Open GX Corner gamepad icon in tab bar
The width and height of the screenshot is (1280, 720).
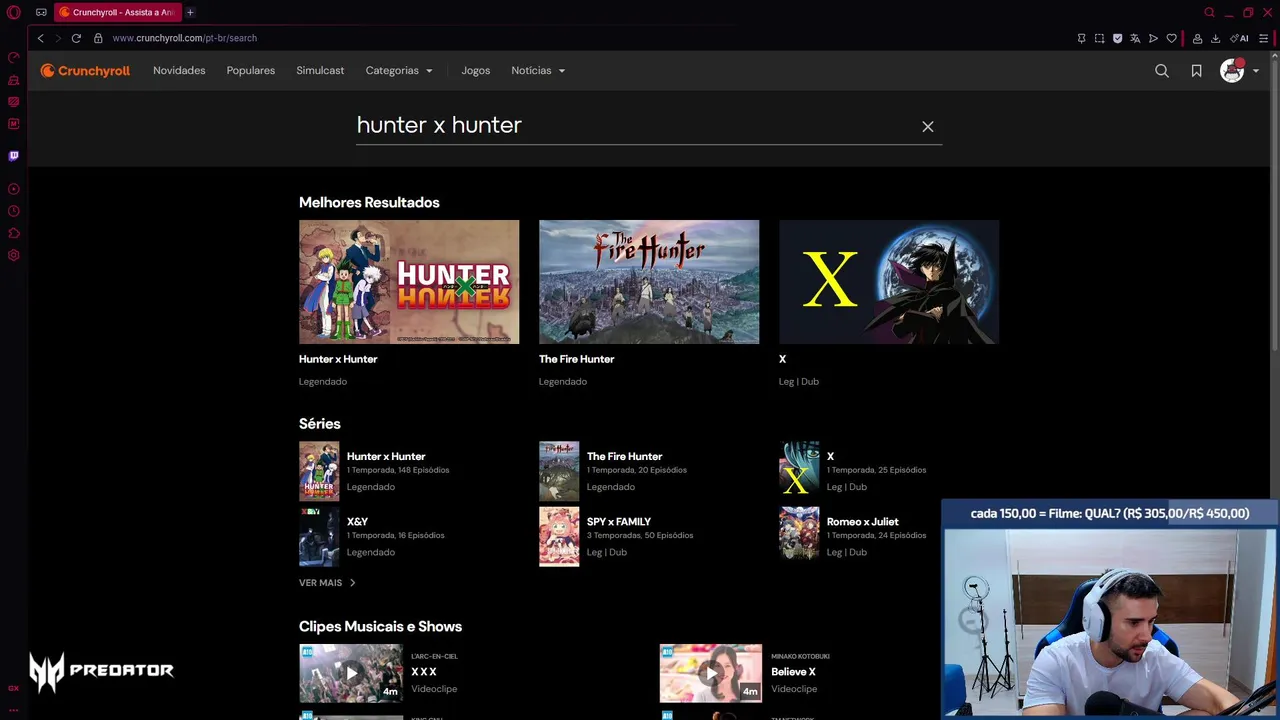pyautogui.click(x=41, y=12)
